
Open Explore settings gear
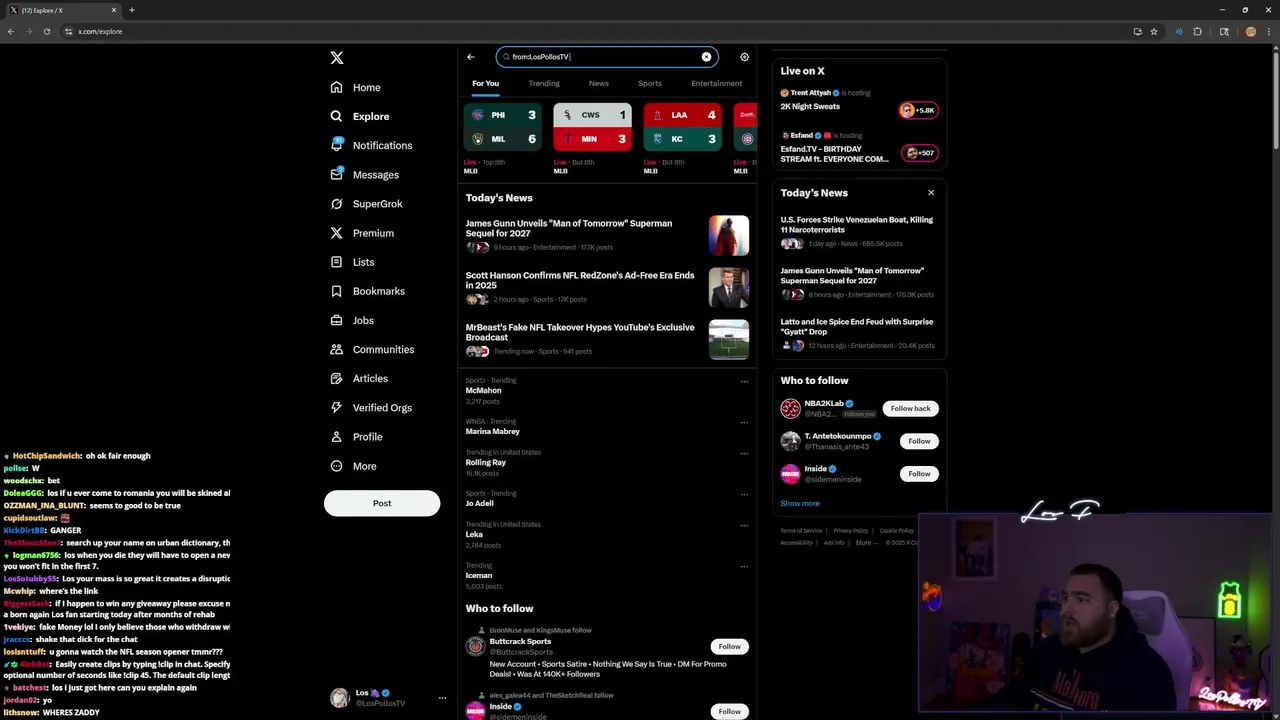point(744,57)
